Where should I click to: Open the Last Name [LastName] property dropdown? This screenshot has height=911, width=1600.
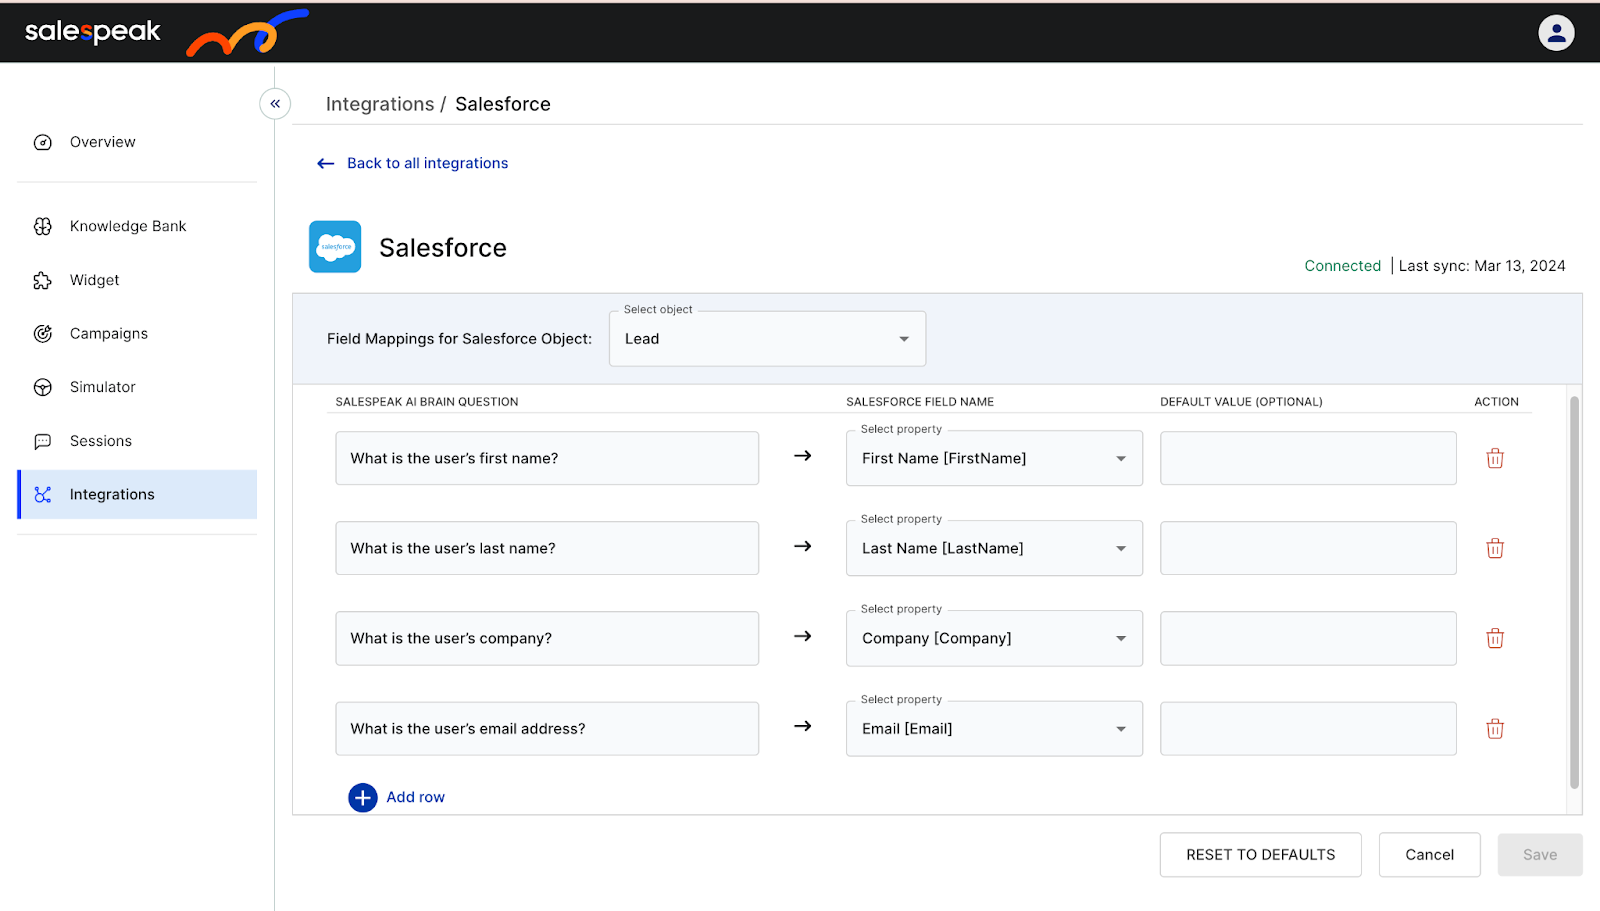[994, 548]
